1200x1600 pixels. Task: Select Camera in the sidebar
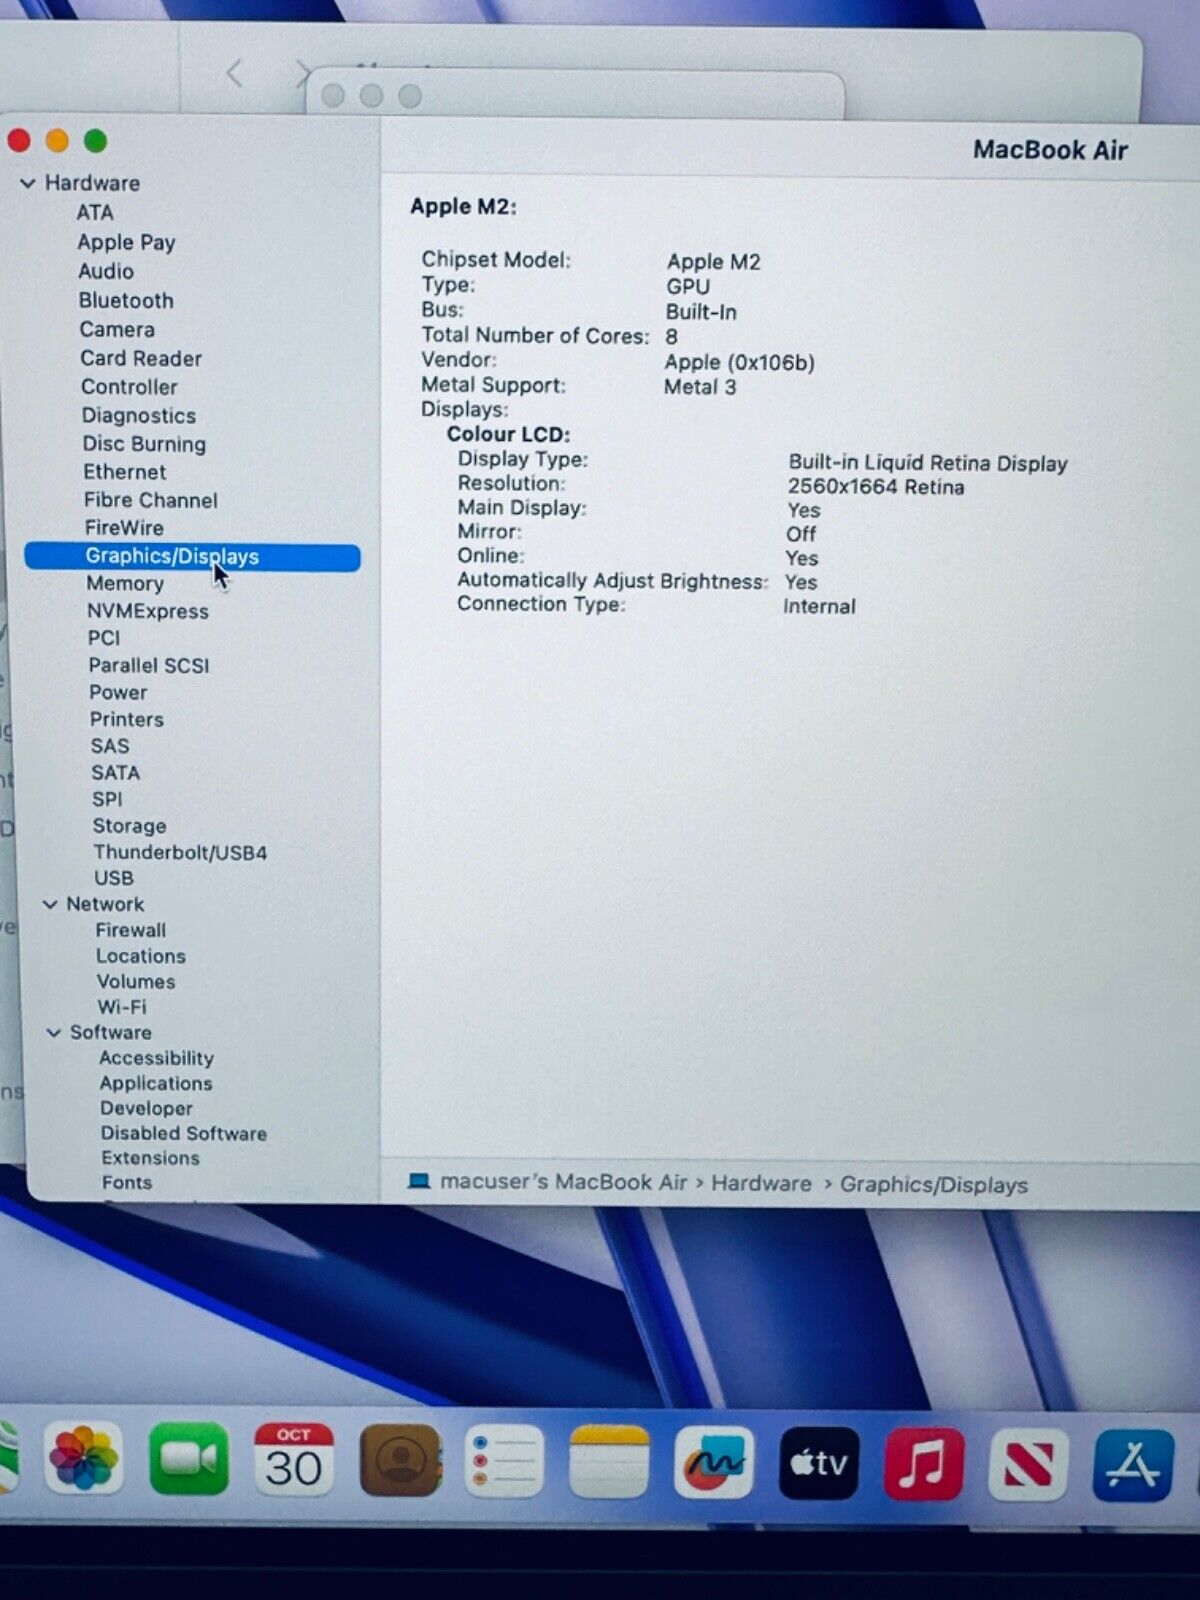click(117, 329)
